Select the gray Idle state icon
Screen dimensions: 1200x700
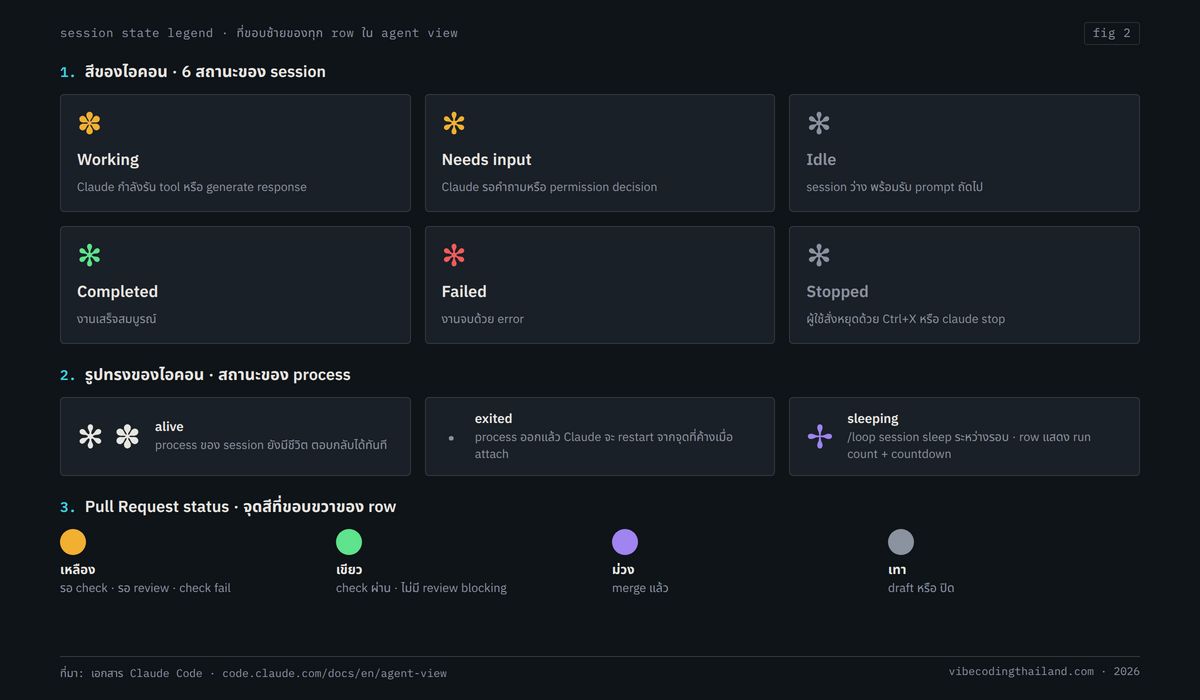pyautogui.click(x=819, y=123)
